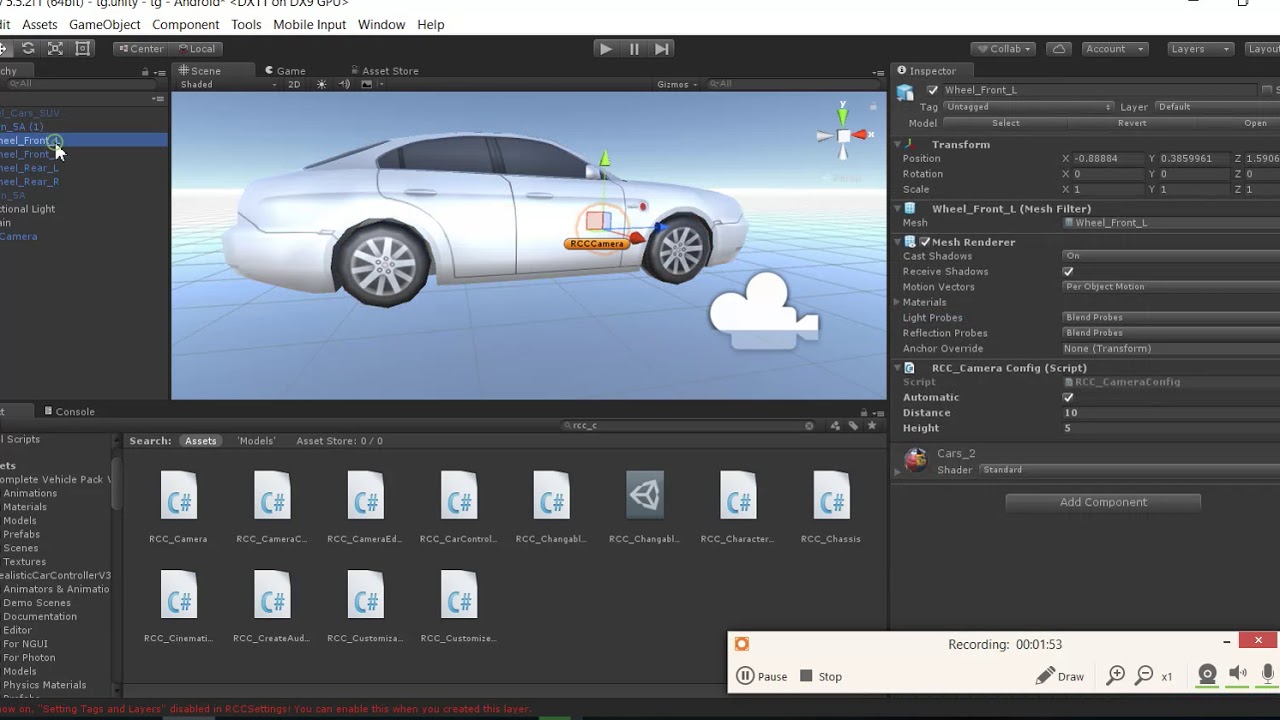This screenshot has width=1280, height=720.
Task: Open the Motion Vectors dropdown
Action: pyautogui.click(x=1171, y=287)
